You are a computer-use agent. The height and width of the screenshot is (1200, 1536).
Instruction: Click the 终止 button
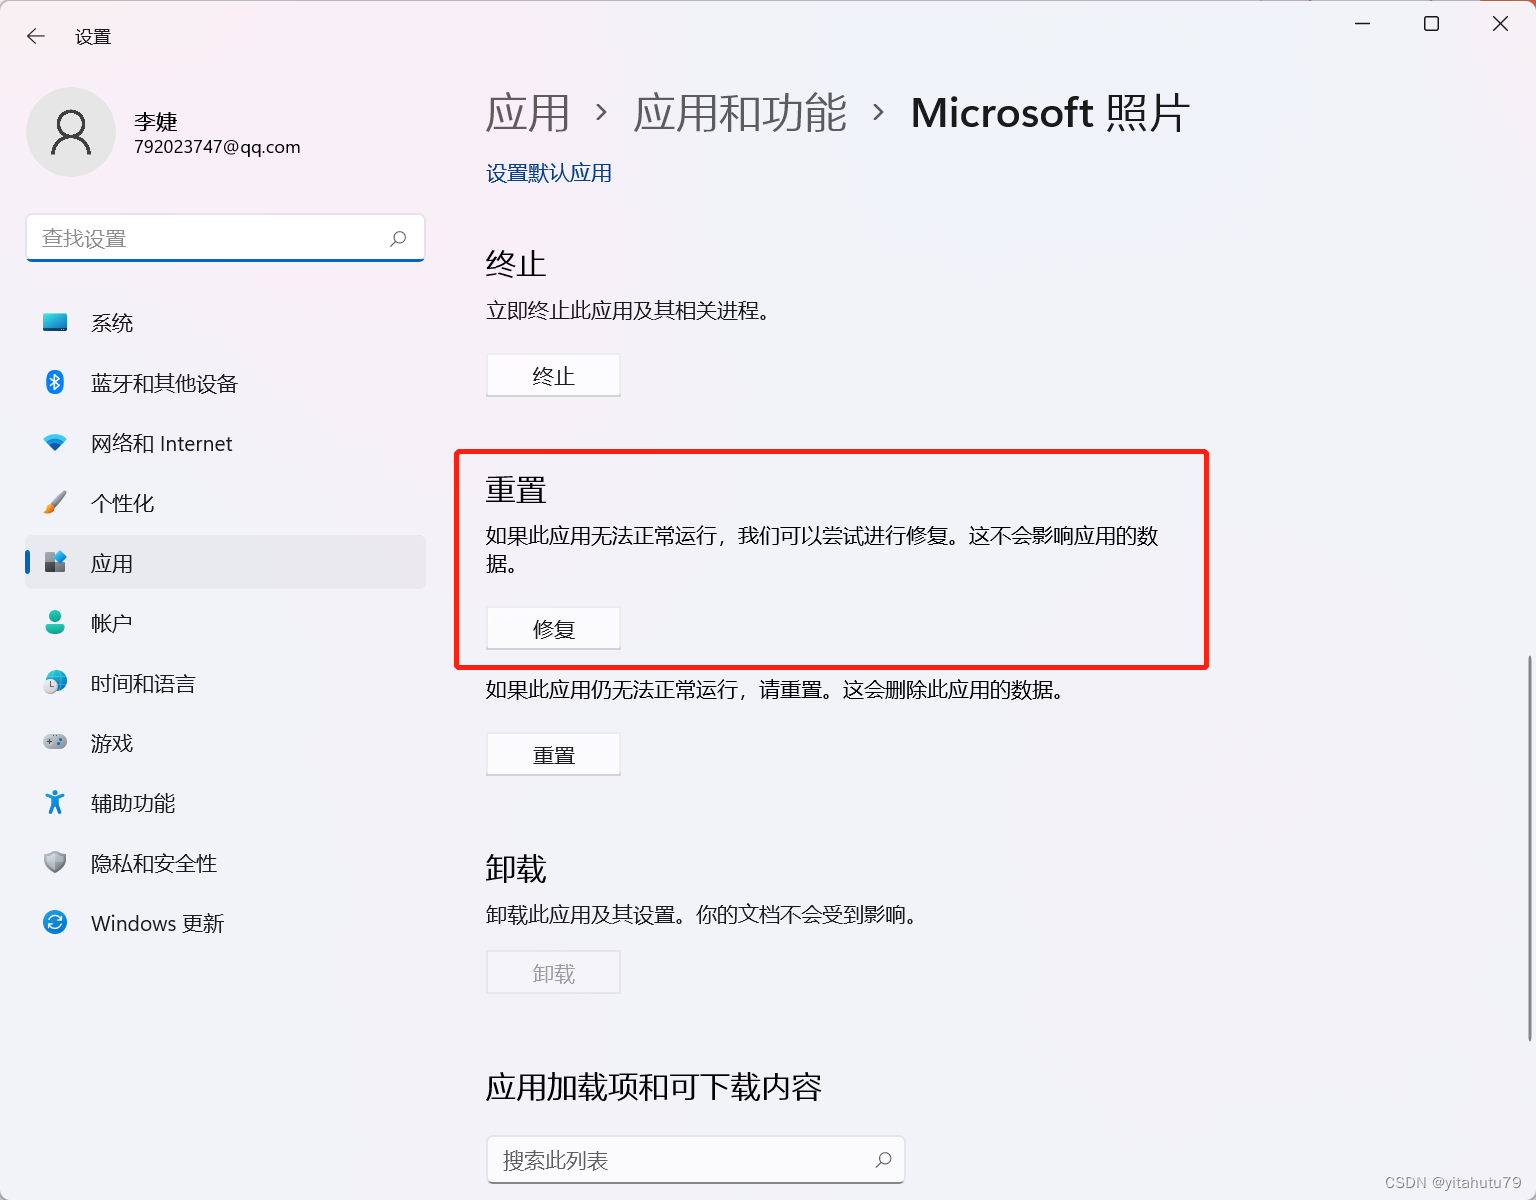pyautogui.click(x=553, y=375)
